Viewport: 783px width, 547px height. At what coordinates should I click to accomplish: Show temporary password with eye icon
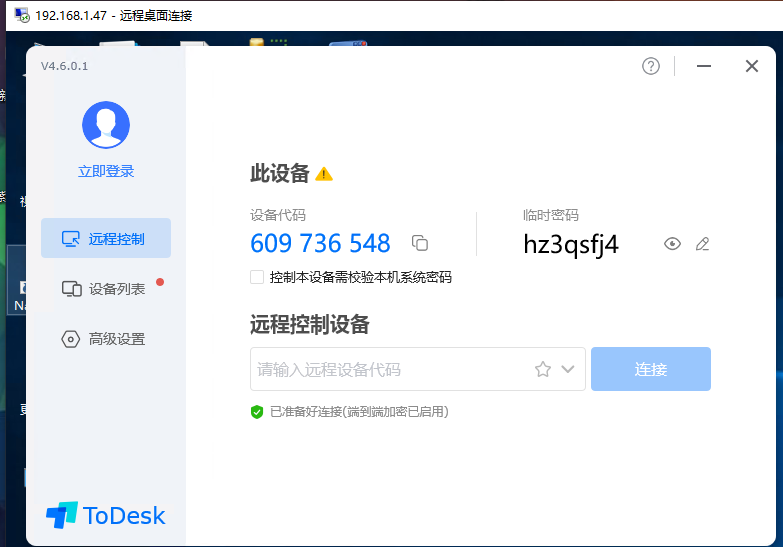[672, 243]
